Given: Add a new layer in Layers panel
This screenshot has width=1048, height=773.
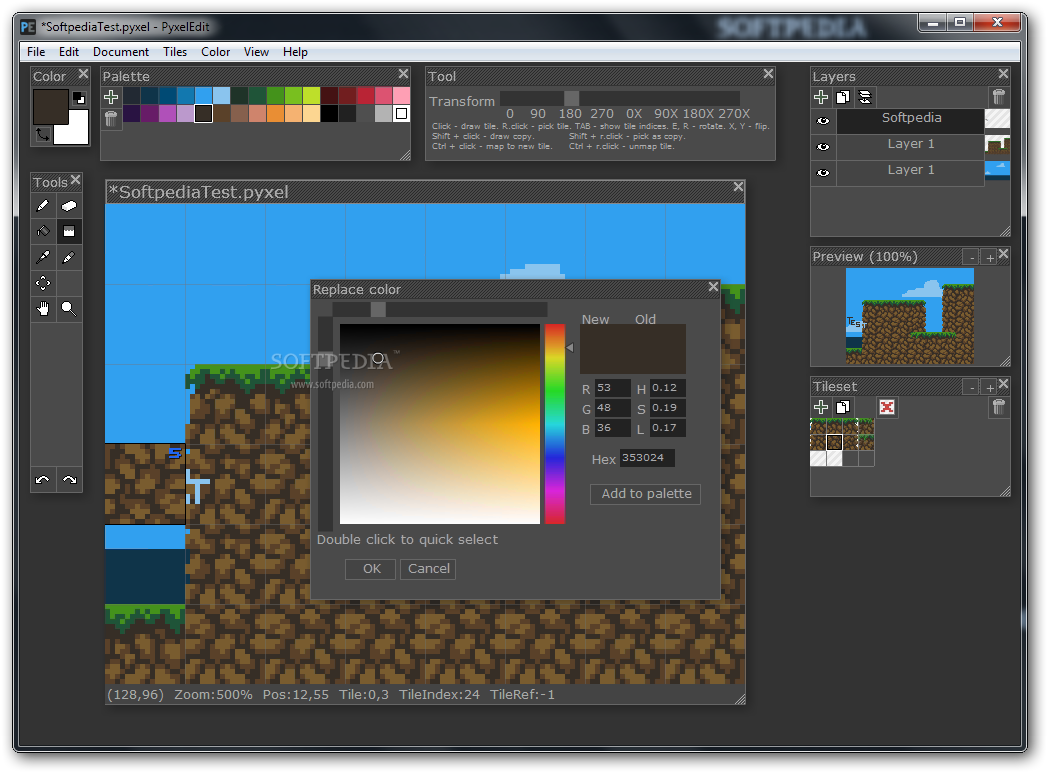Looking at the screenshot, I should 821,97.
